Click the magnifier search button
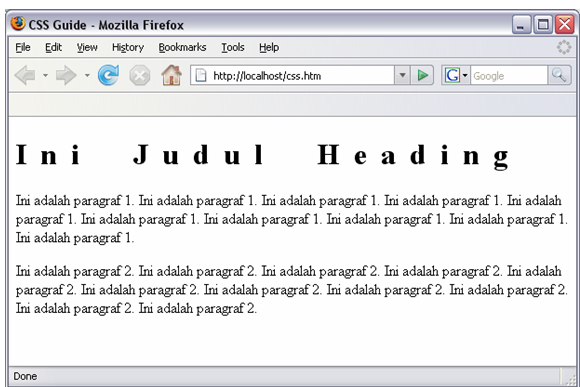This screenshot has width=580, height=387. pos(559,75)
